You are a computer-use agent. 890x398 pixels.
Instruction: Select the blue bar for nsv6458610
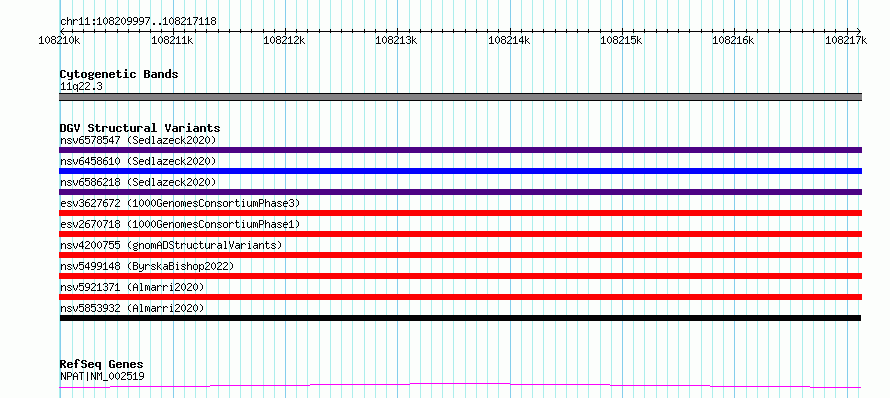click(460, 171)
